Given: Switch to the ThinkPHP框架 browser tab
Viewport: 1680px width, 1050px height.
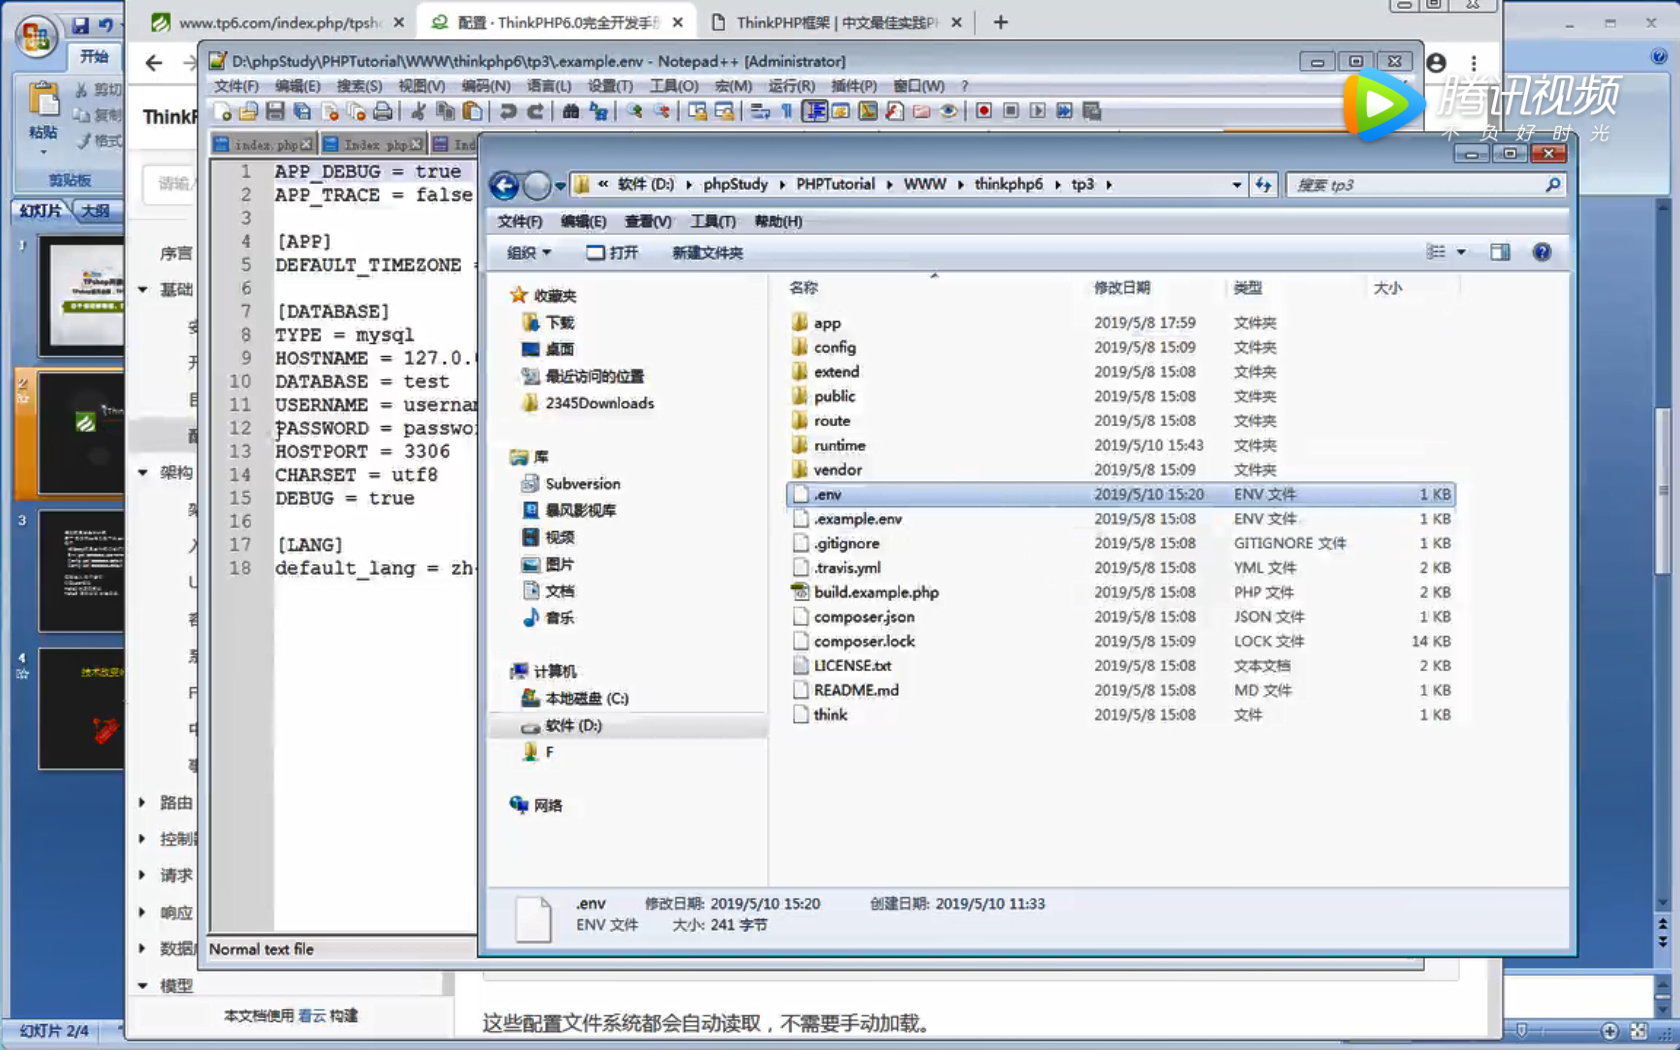Looking at the screenshot, I should coord(836,22).
